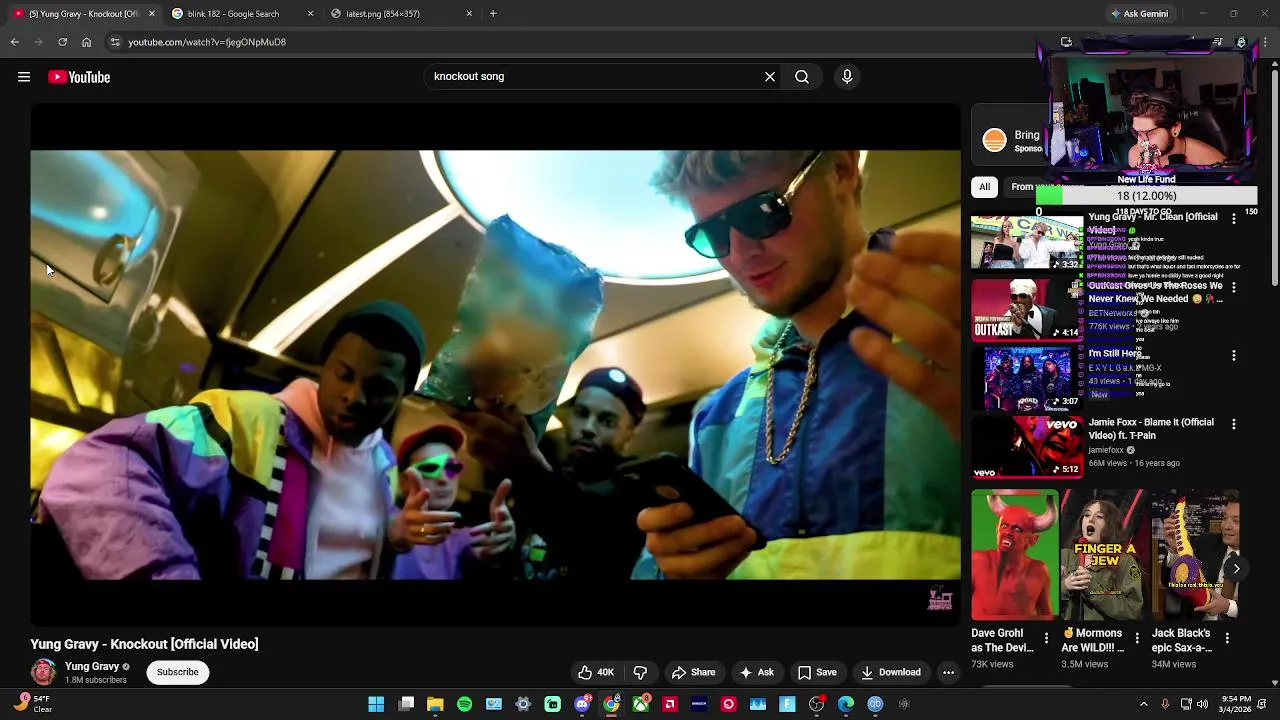Open Discord from the taskbar
1280x720 pixels.
582,704
